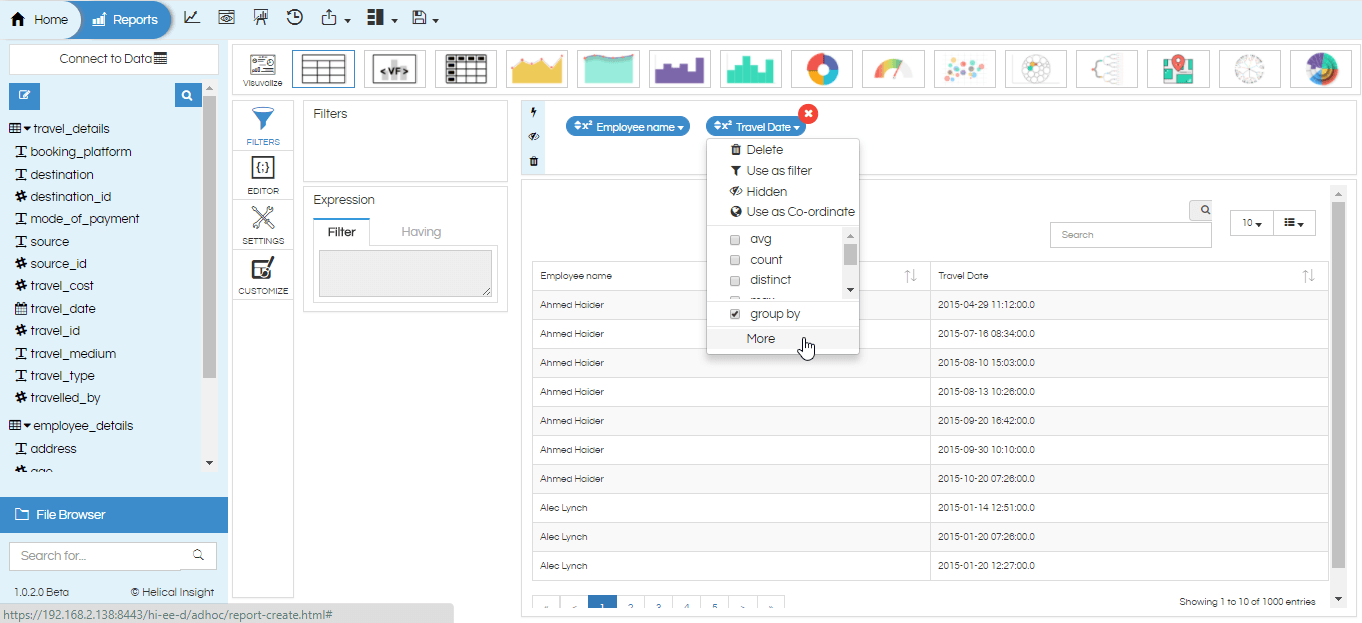Open the File Browser panel
1362x623 pixels.
tap(114, 515)
